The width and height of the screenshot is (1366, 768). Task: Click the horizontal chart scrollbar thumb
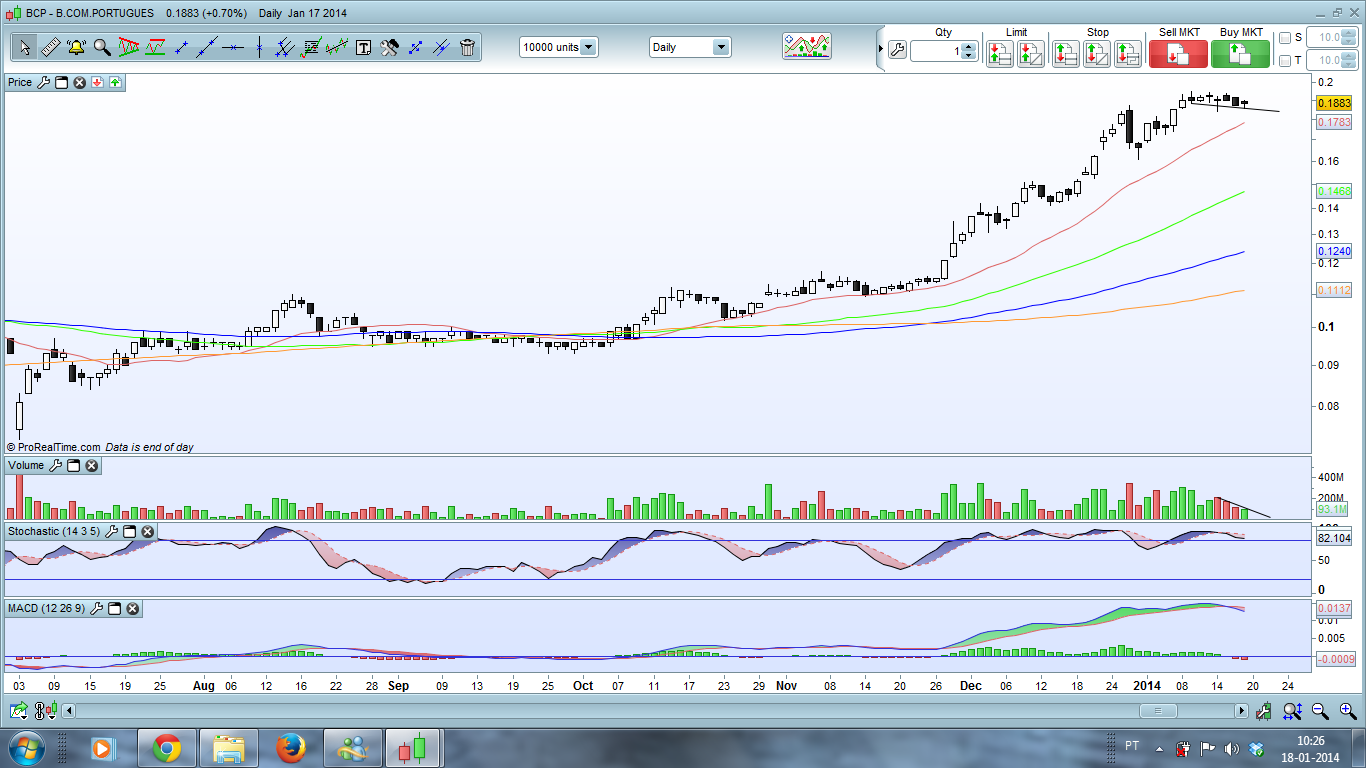pos(1158,711)
